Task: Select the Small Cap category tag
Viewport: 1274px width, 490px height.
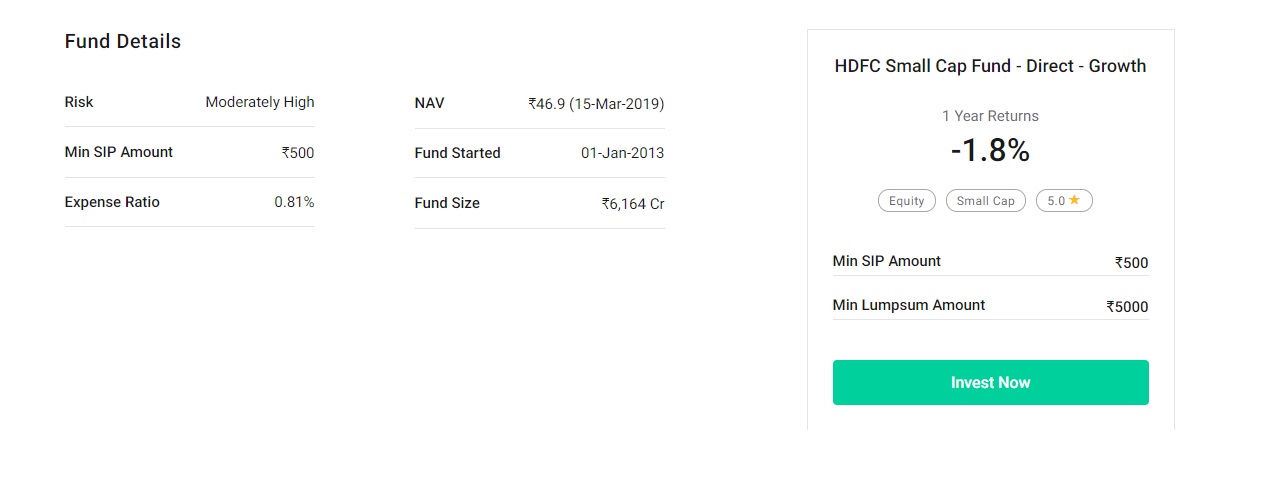Action: coord(985,201)
